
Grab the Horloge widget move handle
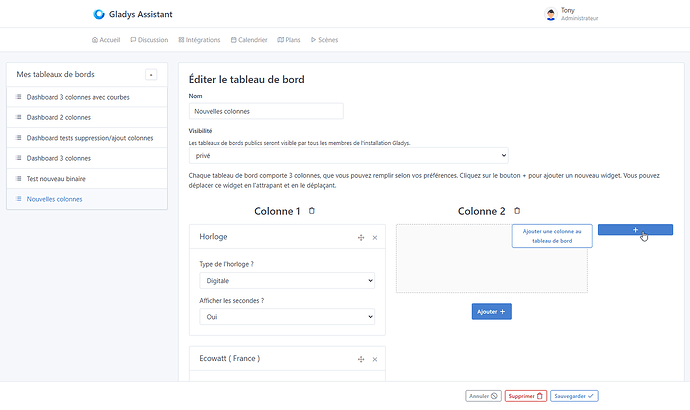360,237
